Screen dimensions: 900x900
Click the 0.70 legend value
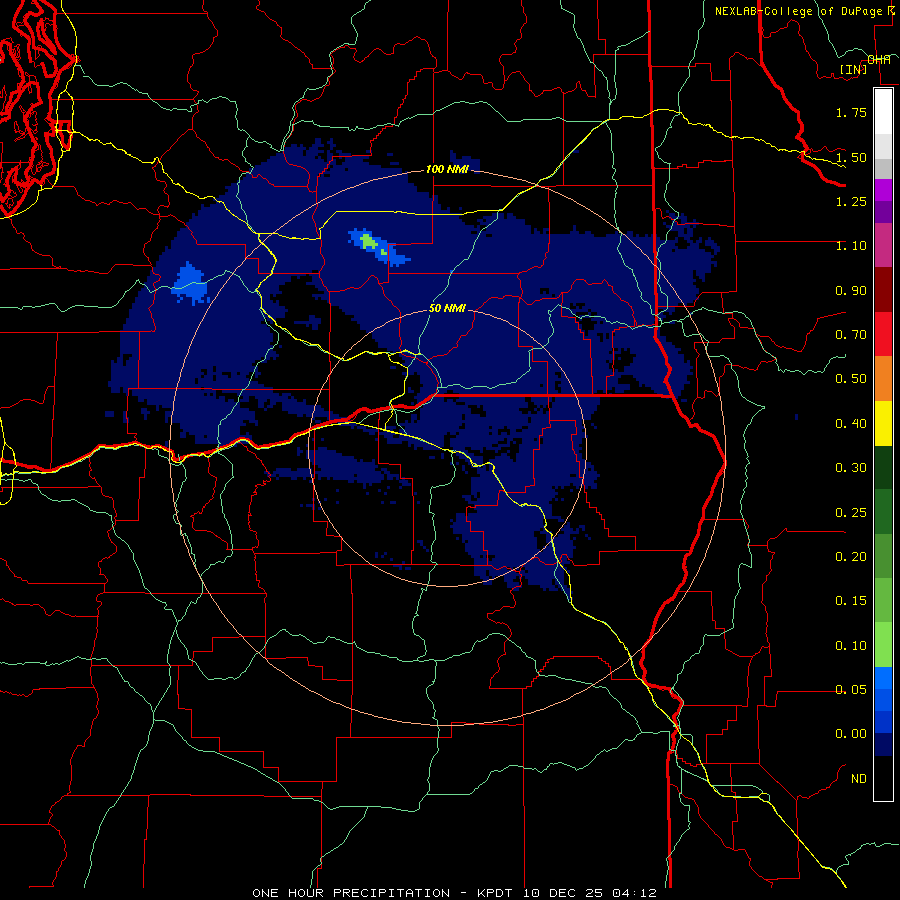(851, 335)
